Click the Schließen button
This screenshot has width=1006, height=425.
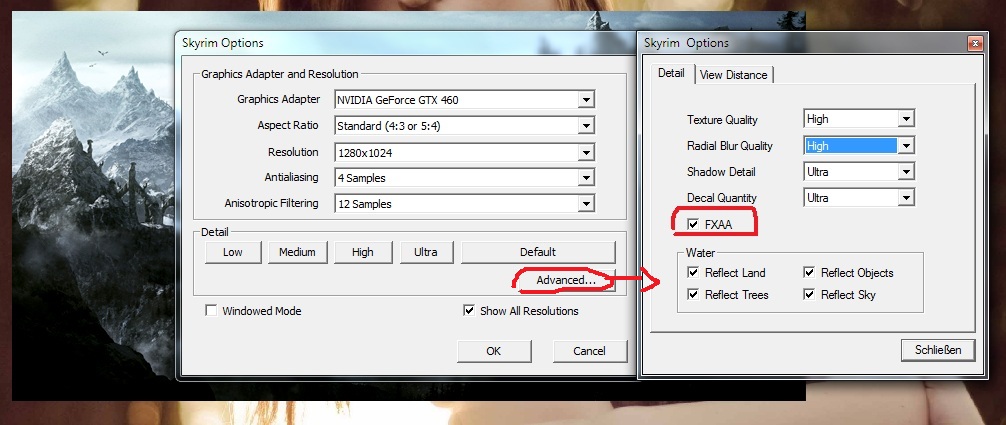pyautogui.click(x=938, y=350)
